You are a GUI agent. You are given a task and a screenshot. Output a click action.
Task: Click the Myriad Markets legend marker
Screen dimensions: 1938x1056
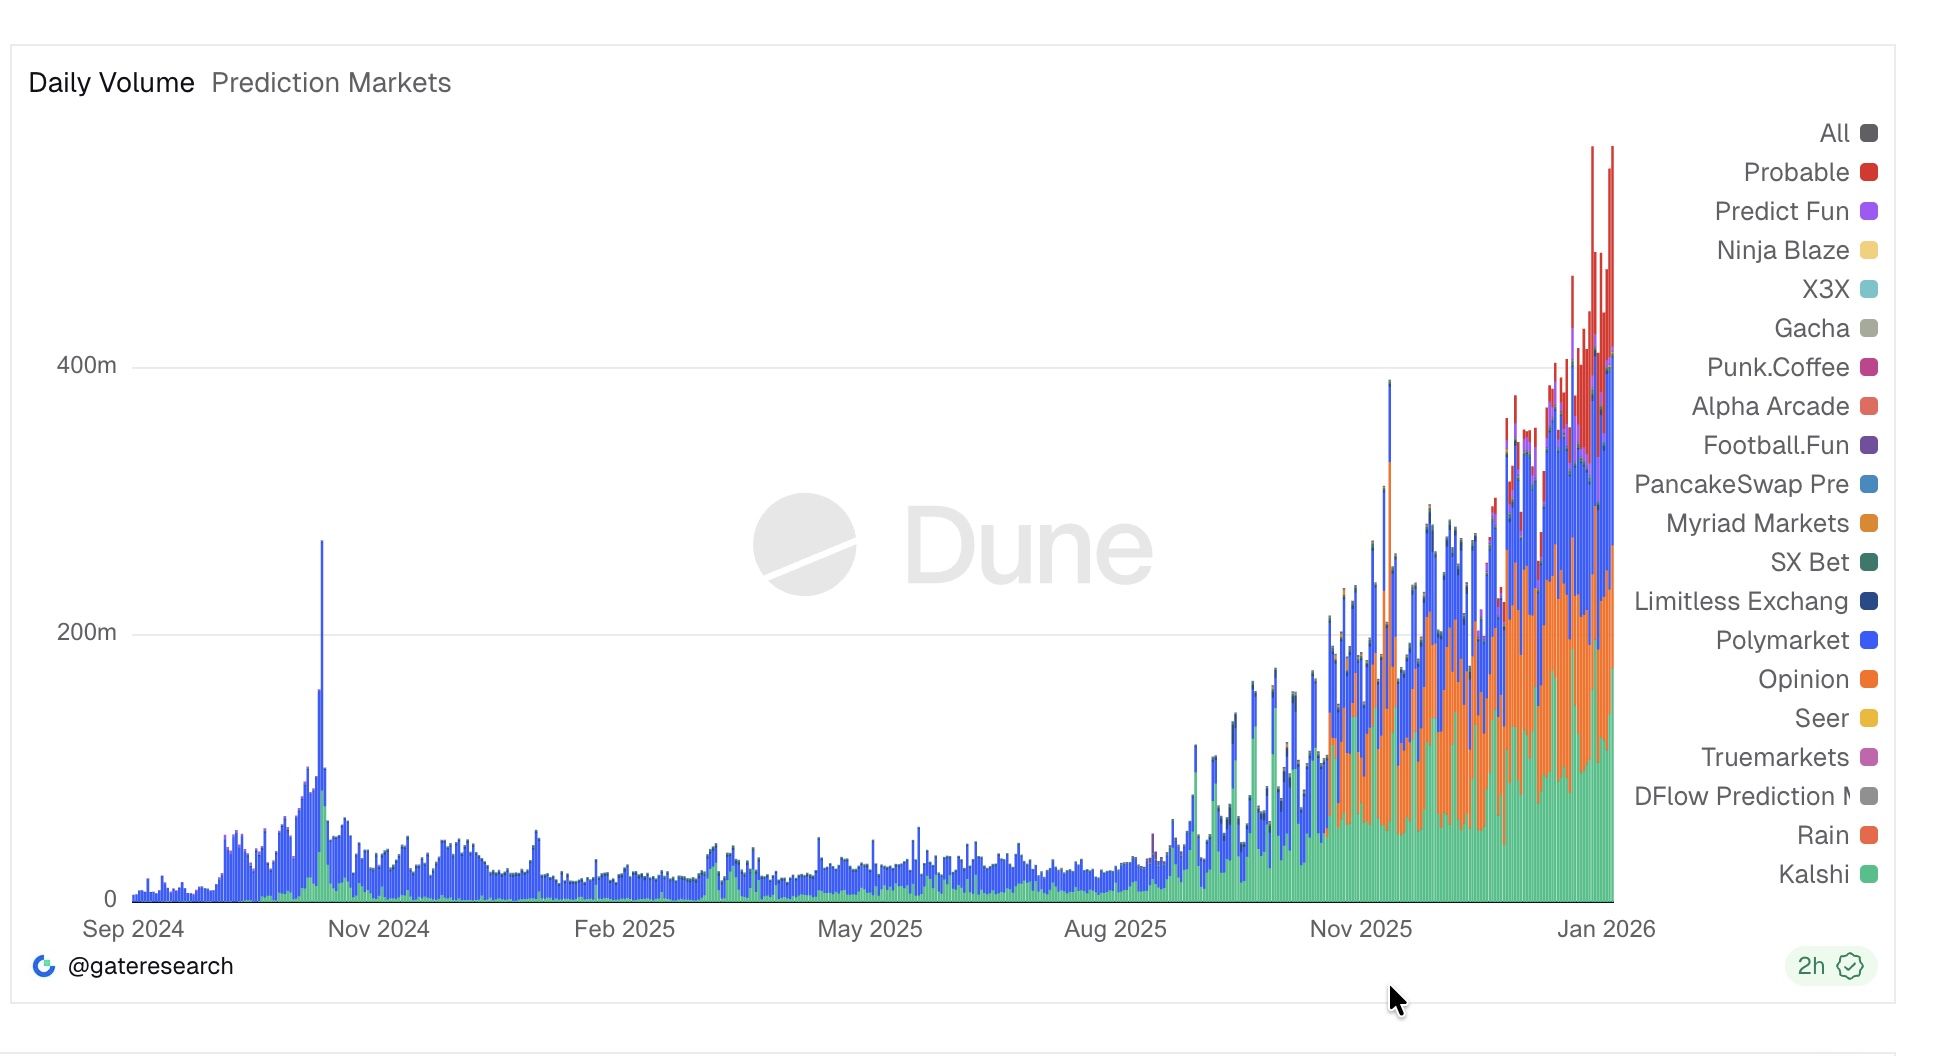pos(1868,523)
